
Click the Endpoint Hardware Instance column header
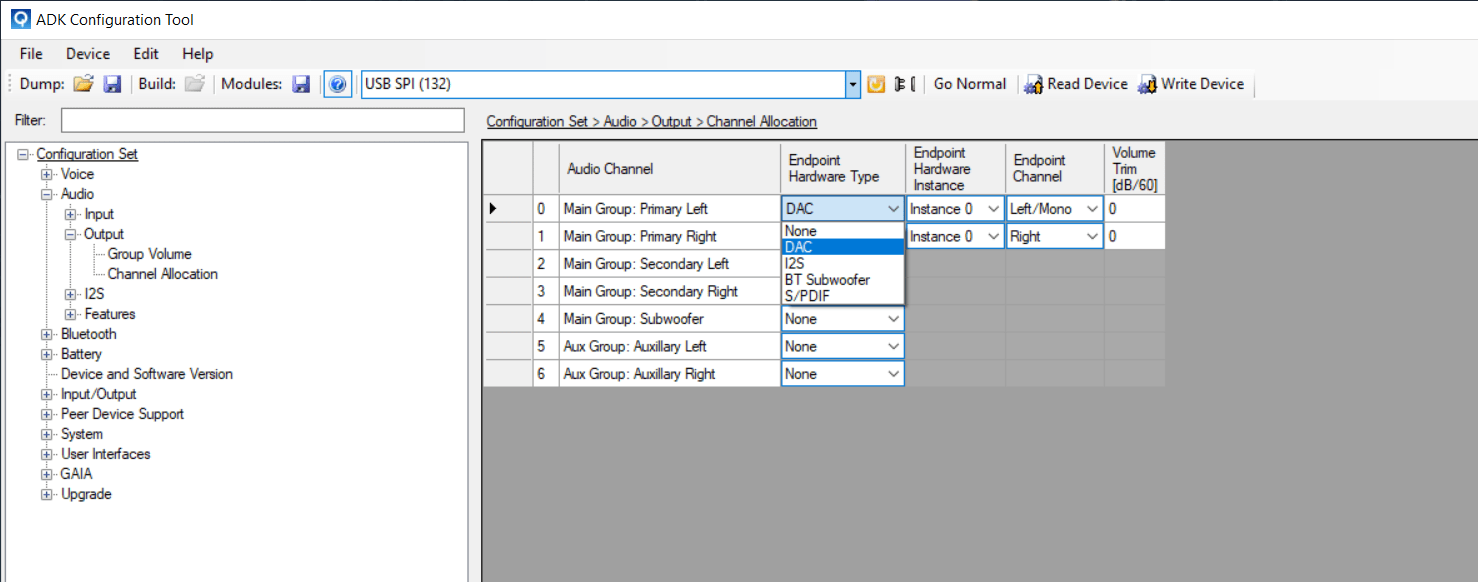pyautogui.click(x=955, y=168)
